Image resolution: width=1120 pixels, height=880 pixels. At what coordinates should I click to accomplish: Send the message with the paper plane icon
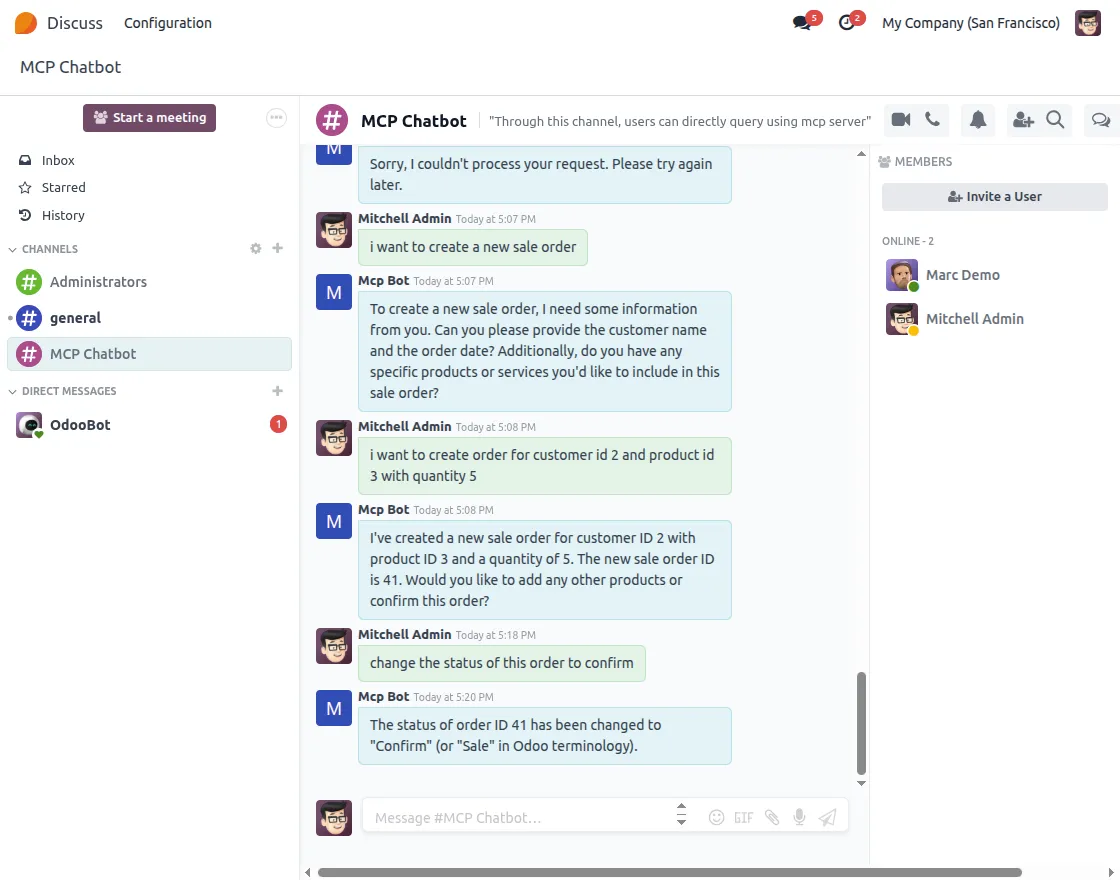(827, 817)
